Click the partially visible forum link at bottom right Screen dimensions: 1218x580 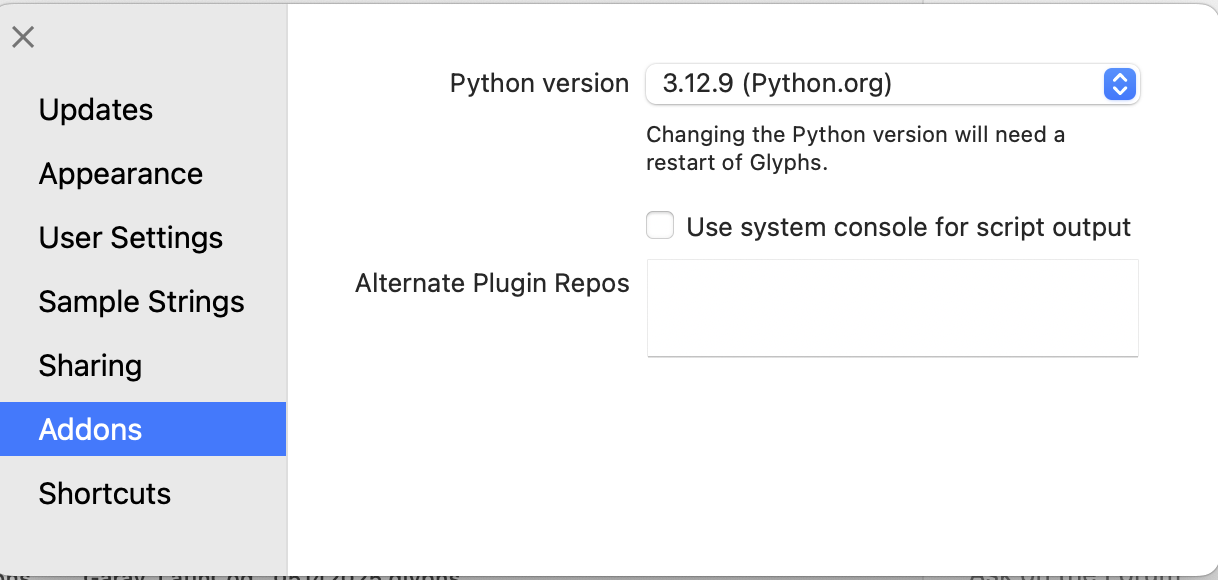[x=1035, y=576]
